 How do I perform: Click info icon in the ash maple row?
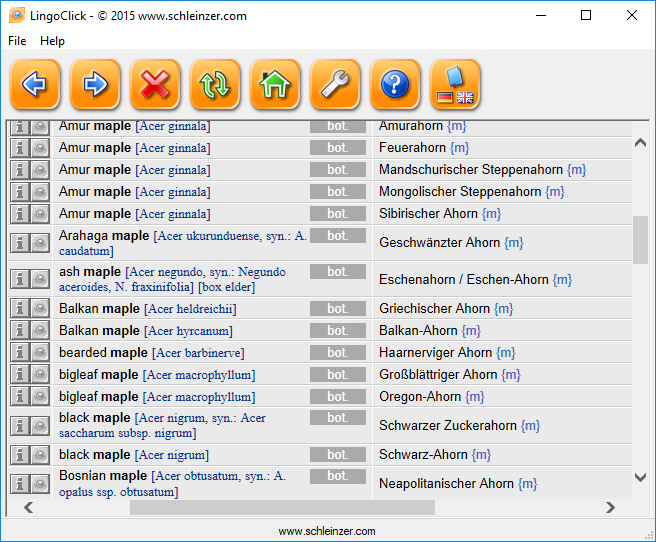click(x=19, y=279)
